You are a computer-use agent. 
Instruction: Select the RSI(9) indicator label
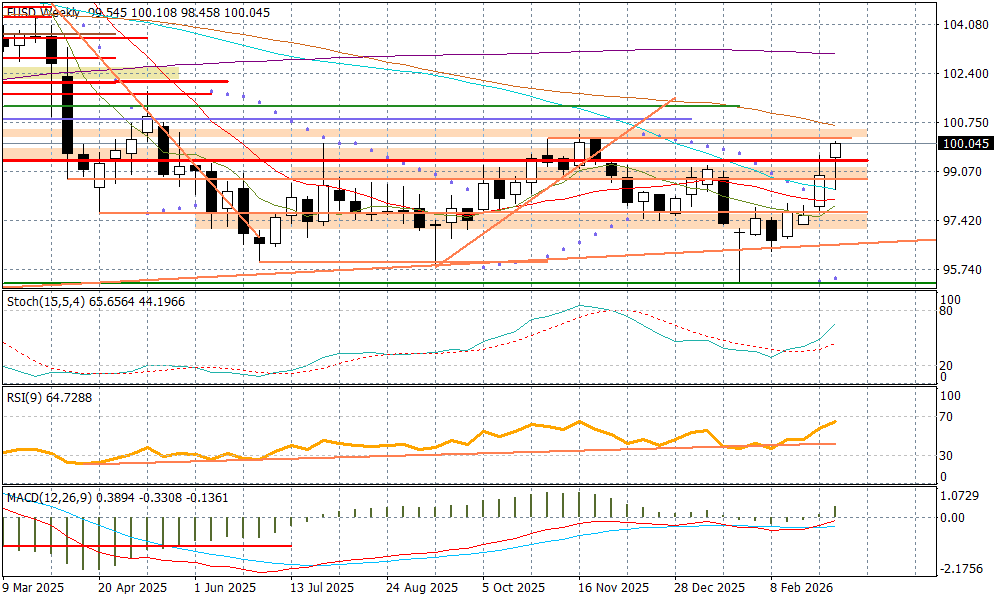(25, 399)
